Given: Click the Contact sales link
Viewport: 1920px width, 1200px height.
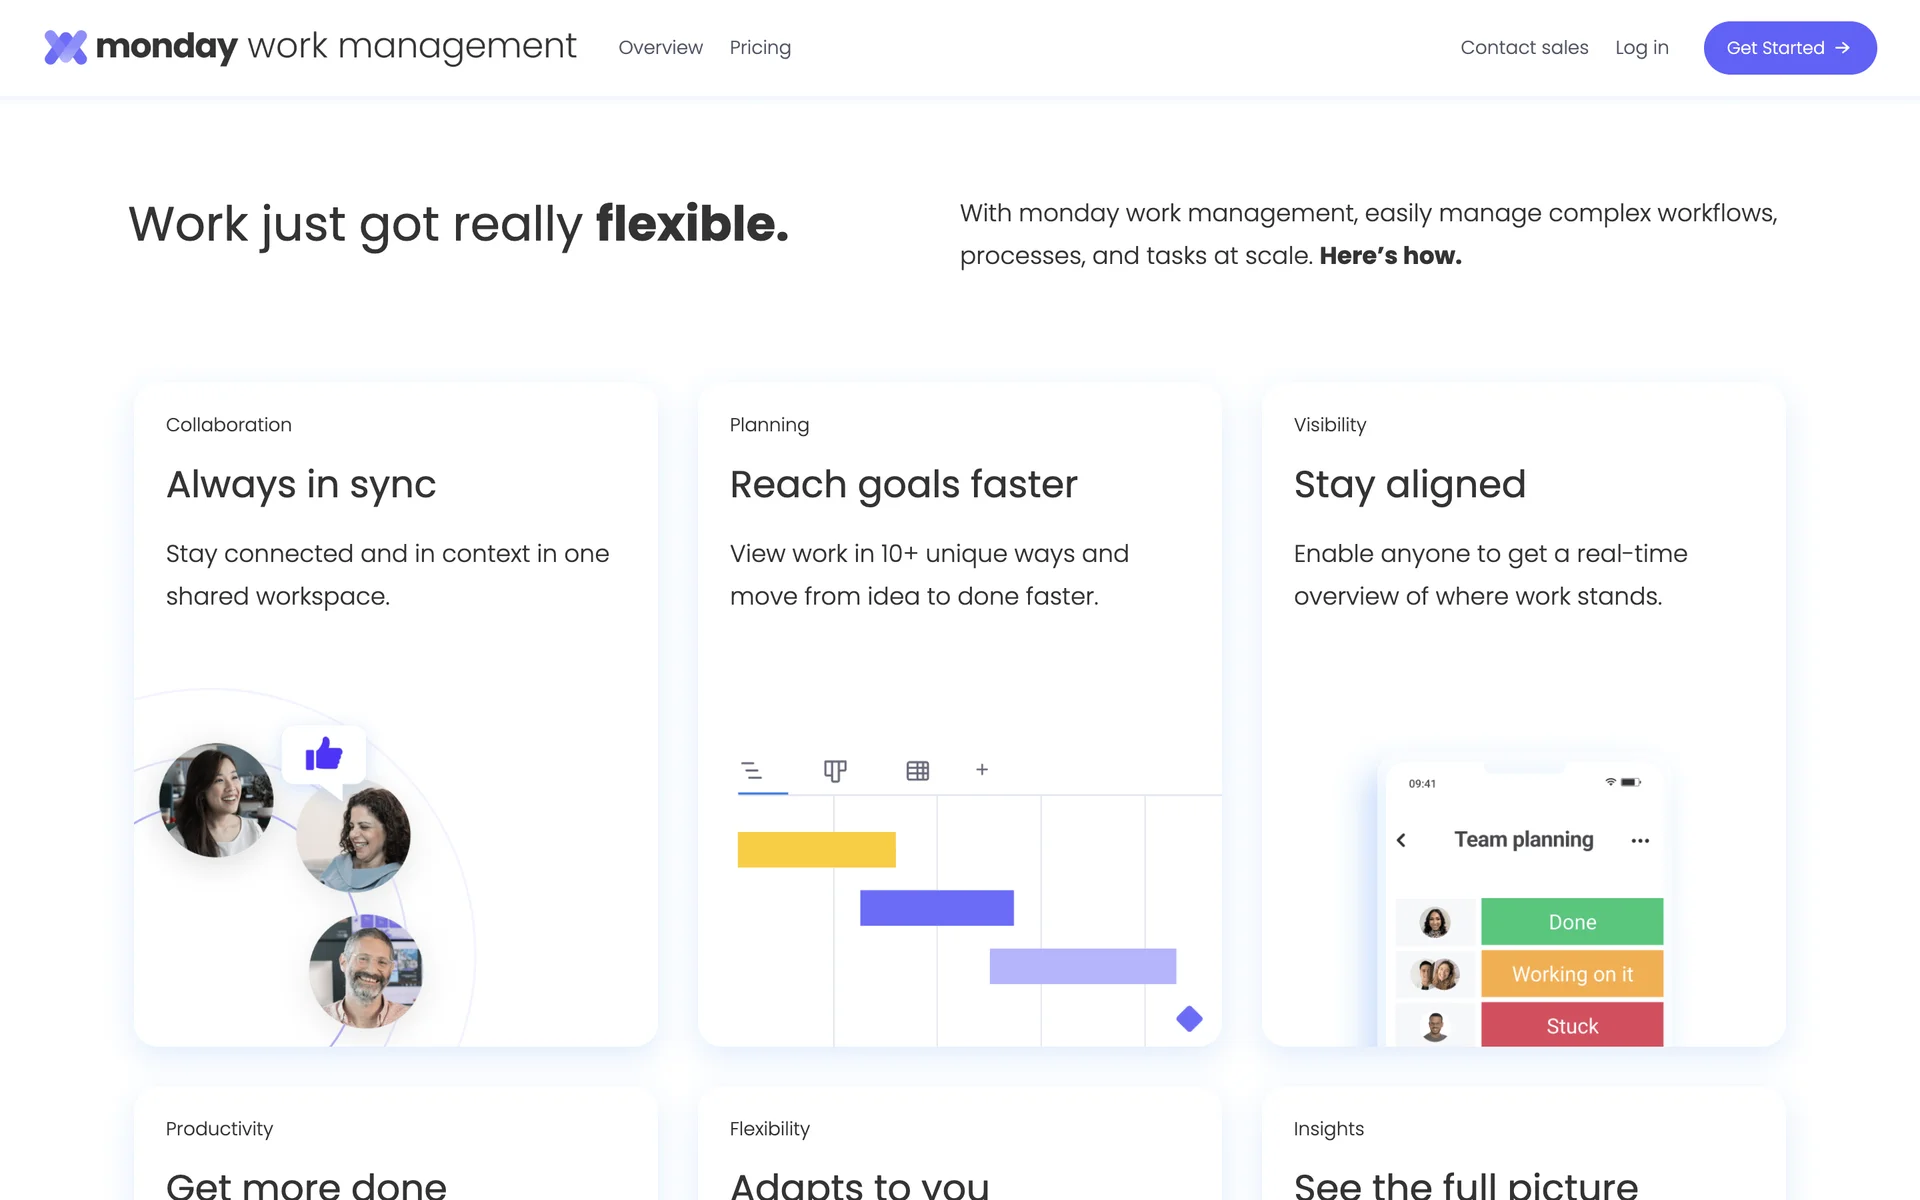Looking at the screenshot, I should pos(1524,48).
